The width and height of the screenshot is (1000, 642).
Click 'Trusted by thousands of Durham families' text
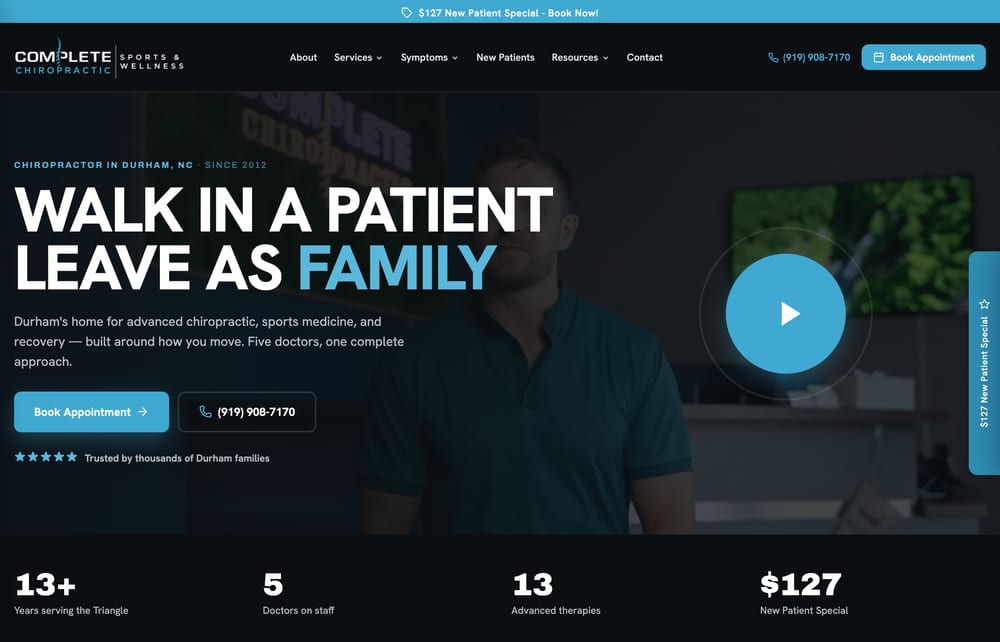177,458
